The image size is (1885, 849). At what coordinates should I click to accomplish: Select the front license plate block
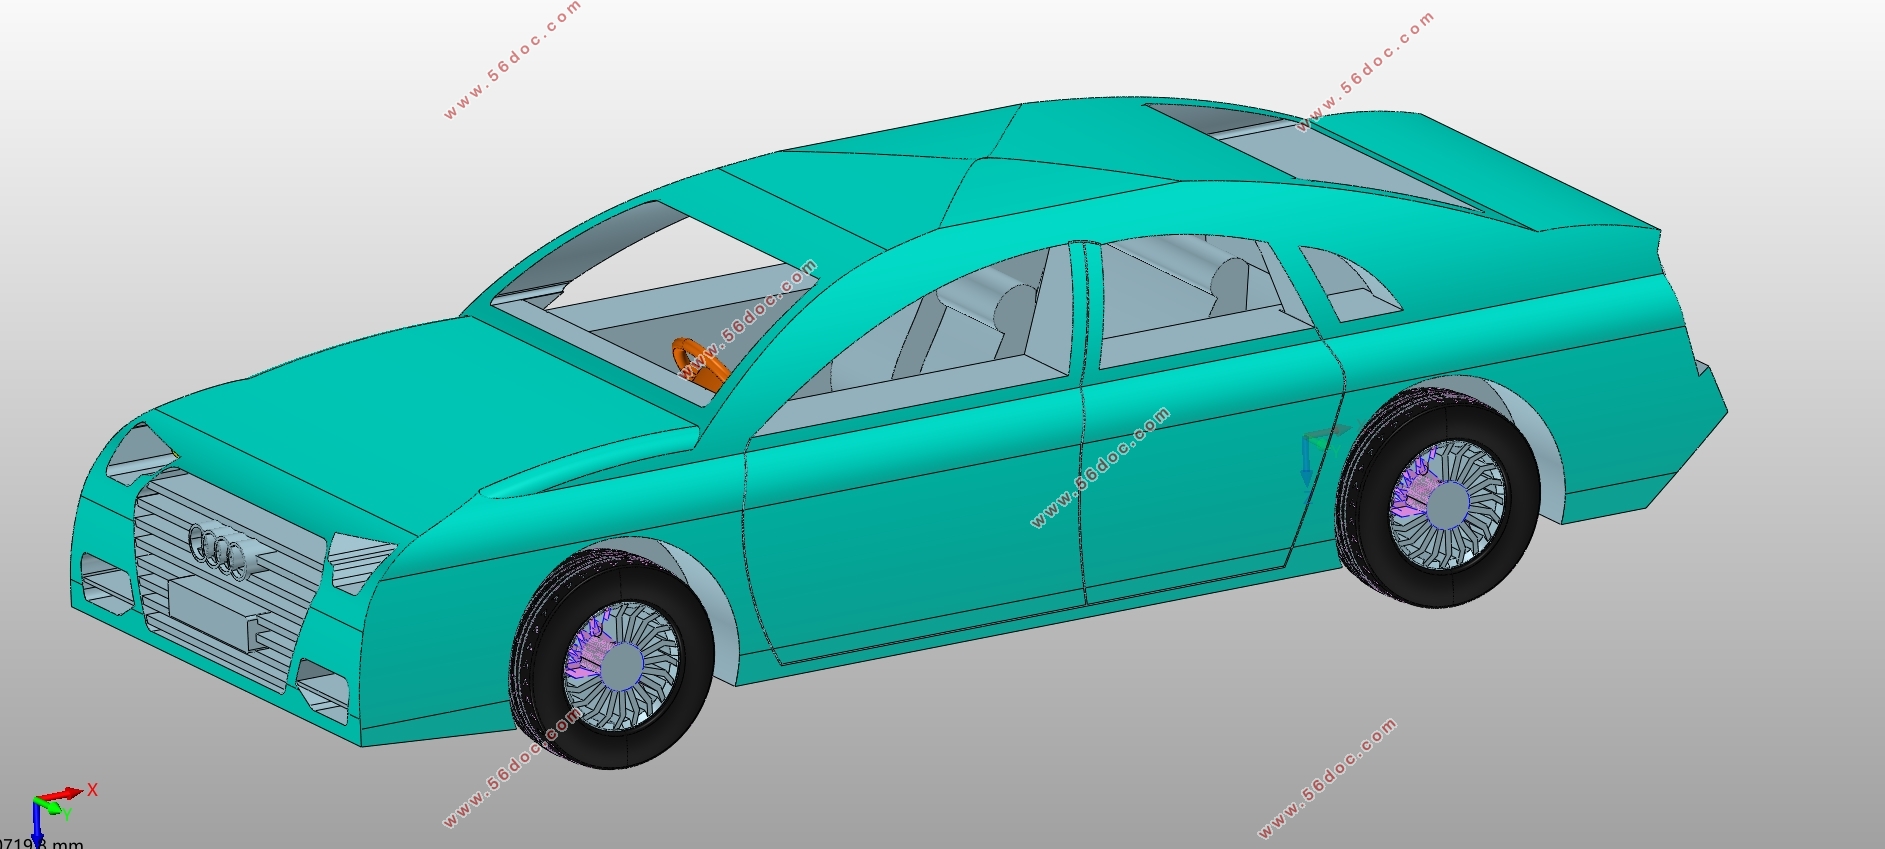pyautogui.click(x=211, y=612)
